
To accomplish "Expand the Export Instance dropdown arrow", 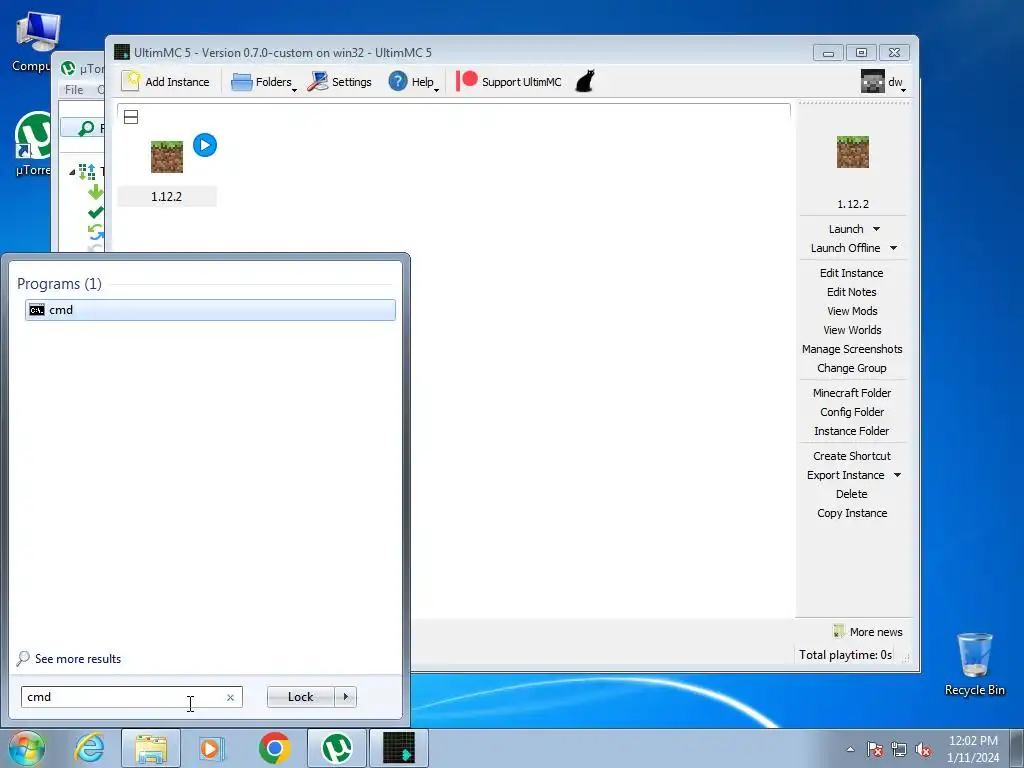I will pos(897,475).
